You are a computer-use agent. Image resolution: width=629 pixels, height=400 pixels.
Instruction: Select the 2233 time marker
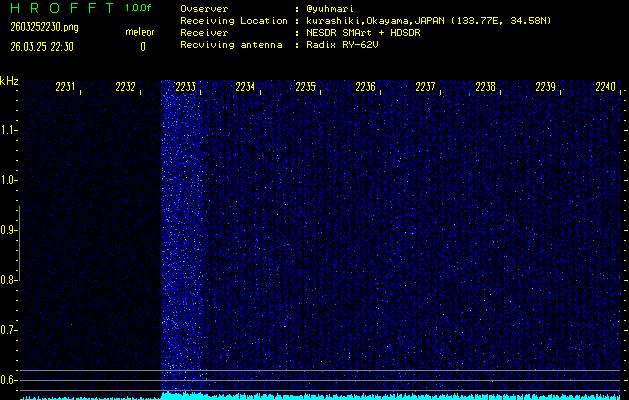(x=186, y=87)
